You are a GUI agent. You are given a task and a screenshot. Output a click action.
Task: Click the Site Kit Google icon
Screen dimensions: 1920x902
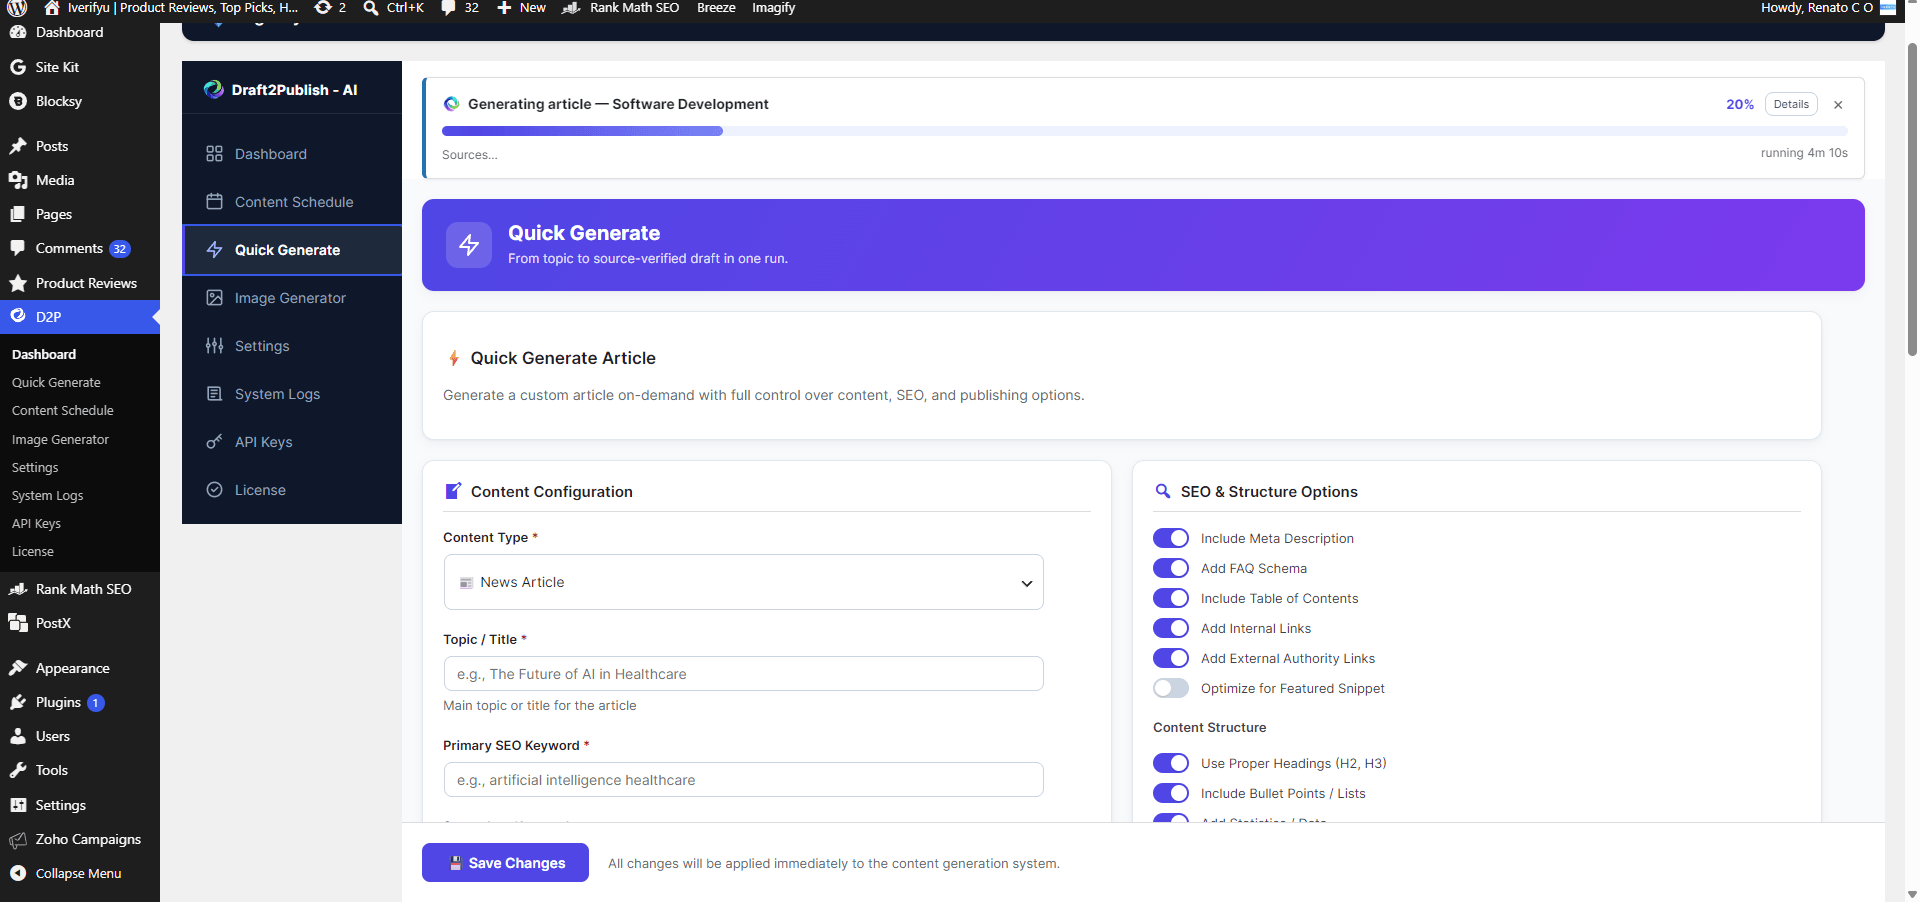pos(18,67)
